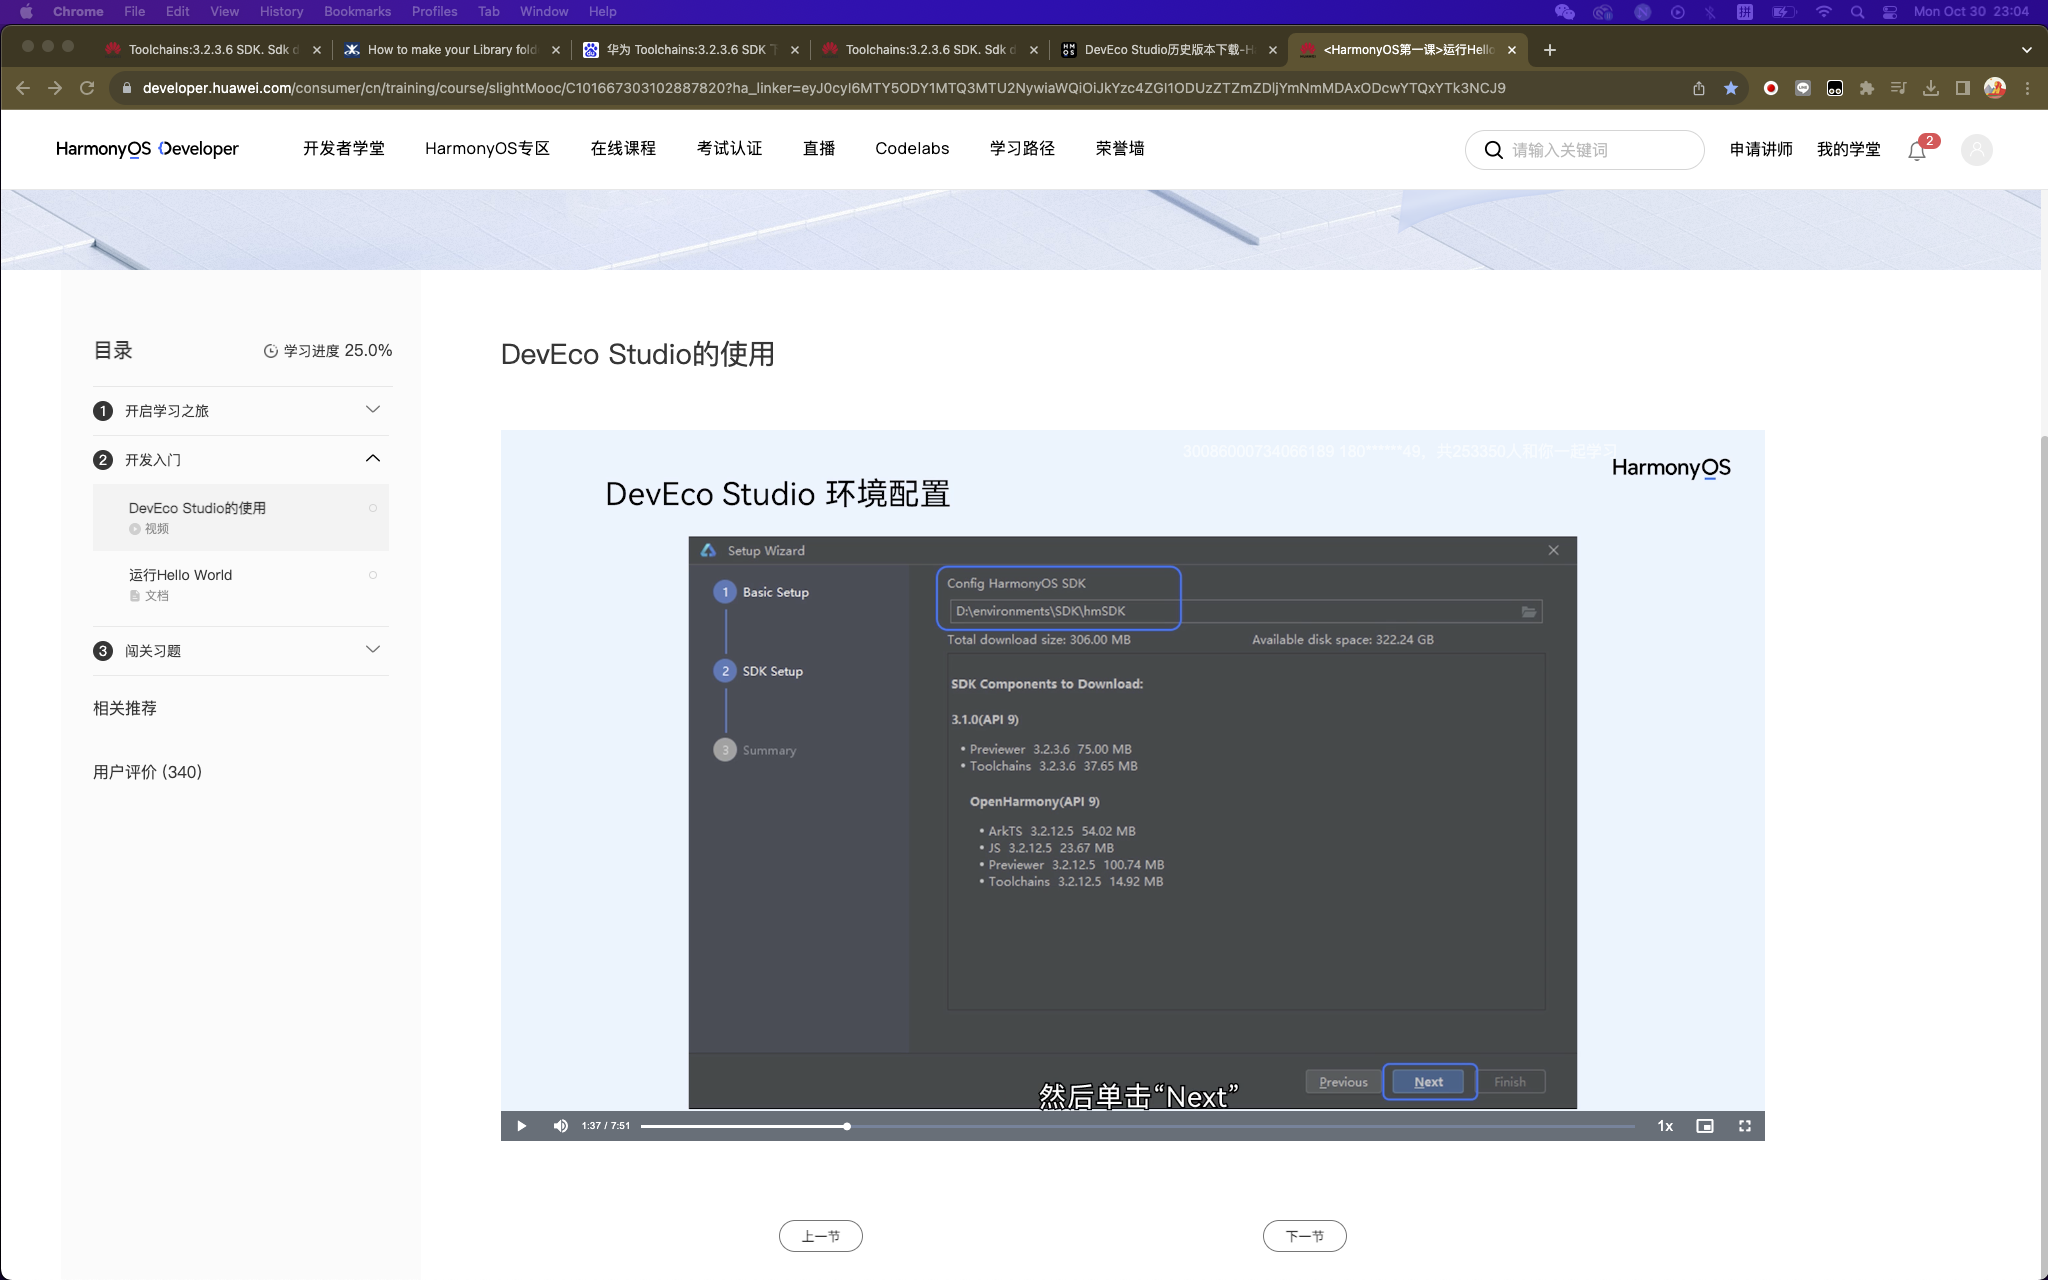2048x1280 pixels.
Task: Click the keyword search field
Action: point(1585,150)
